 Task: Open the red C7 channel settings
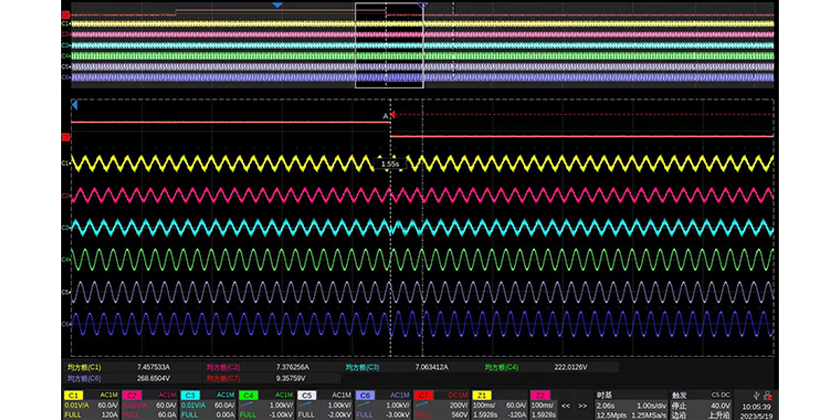[423, 396]
